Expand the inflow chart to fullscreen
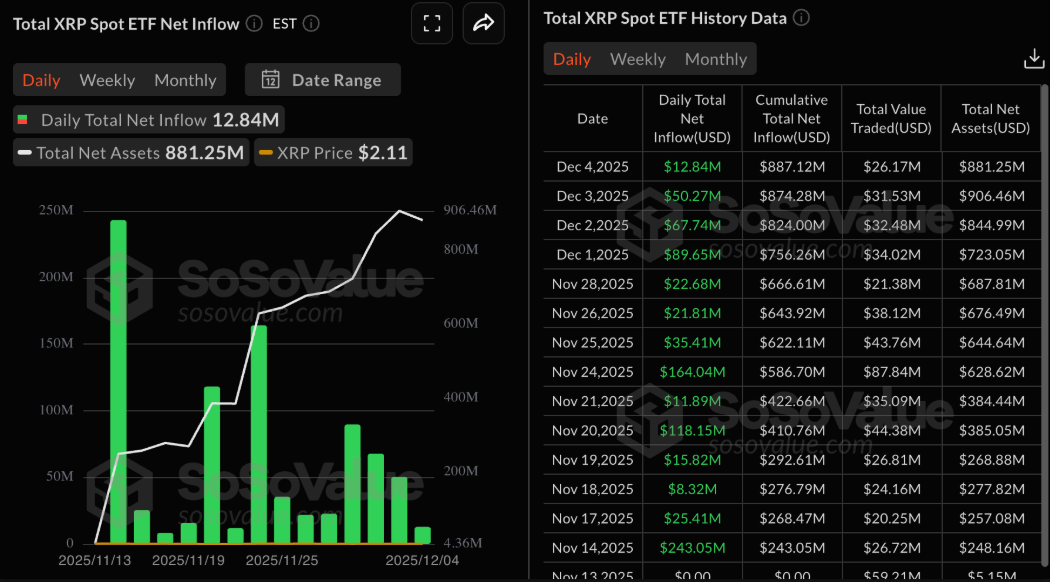Image resolution: width=1050 pixels, height=582 pixels. [431, 22]
